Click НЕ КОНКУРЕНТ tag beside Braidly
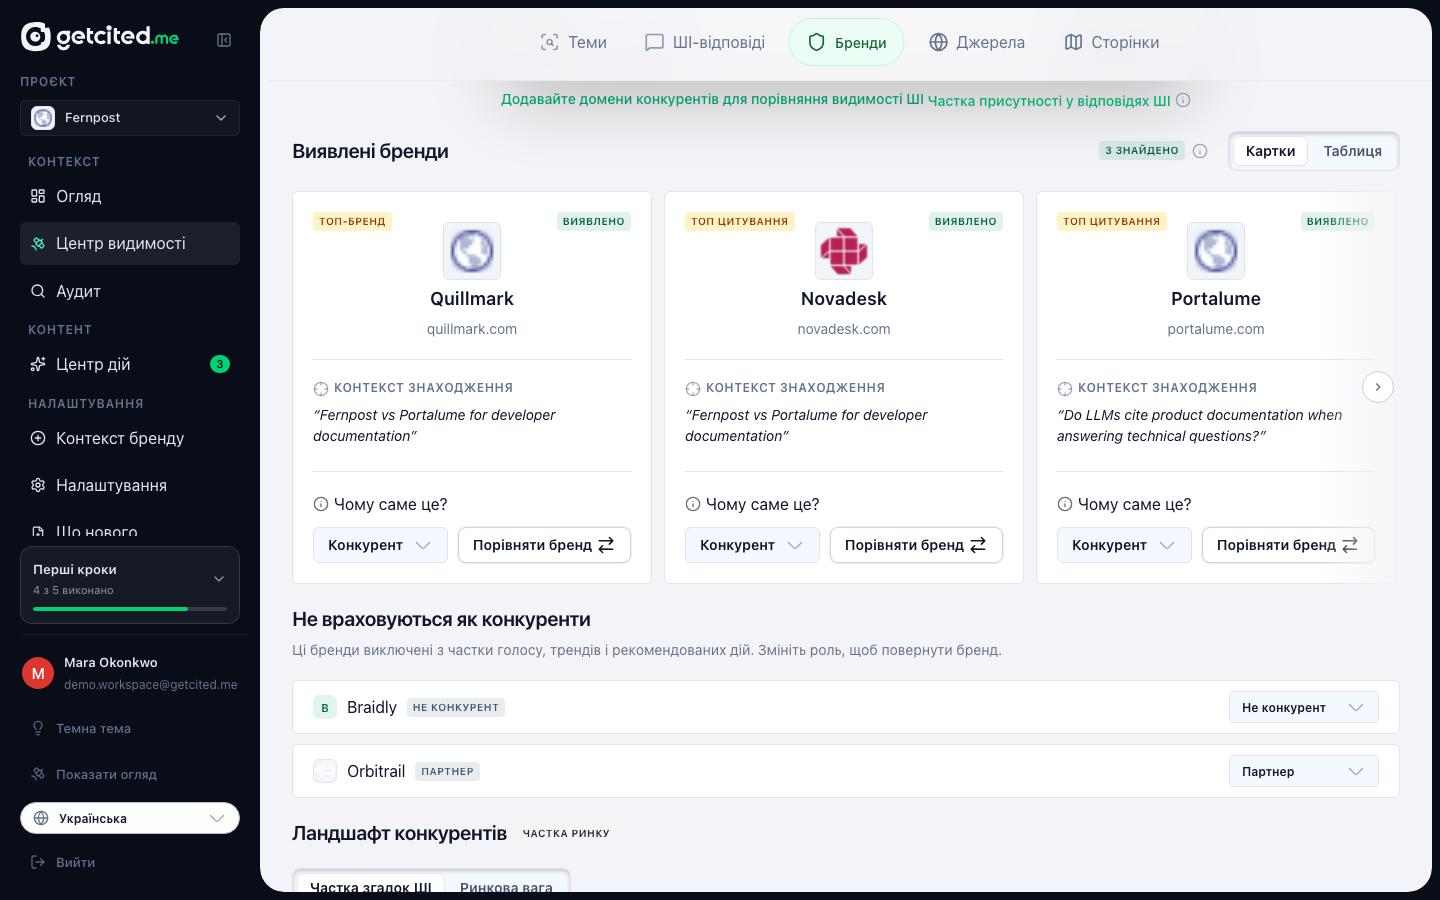The width and height of the screenshot is (1440, 900). 456,707
